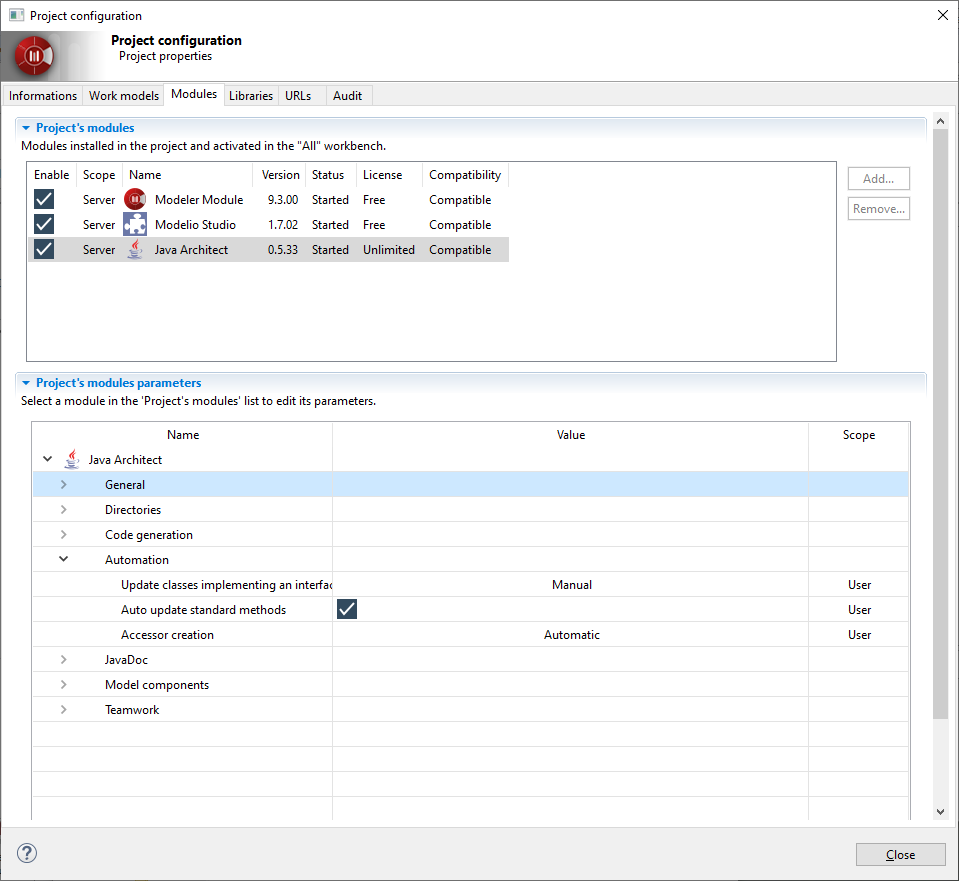Click the Java Architect icon in modules table
Image resolution: width=959 pixels, height=881 pixels.
coord(135,250)
